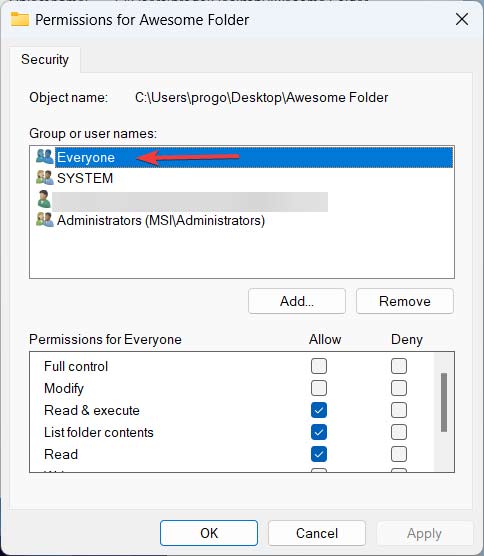This screenshot has width=484, height=556.
Task: Close the Permissions dialog window
Action: coord(462,19)
